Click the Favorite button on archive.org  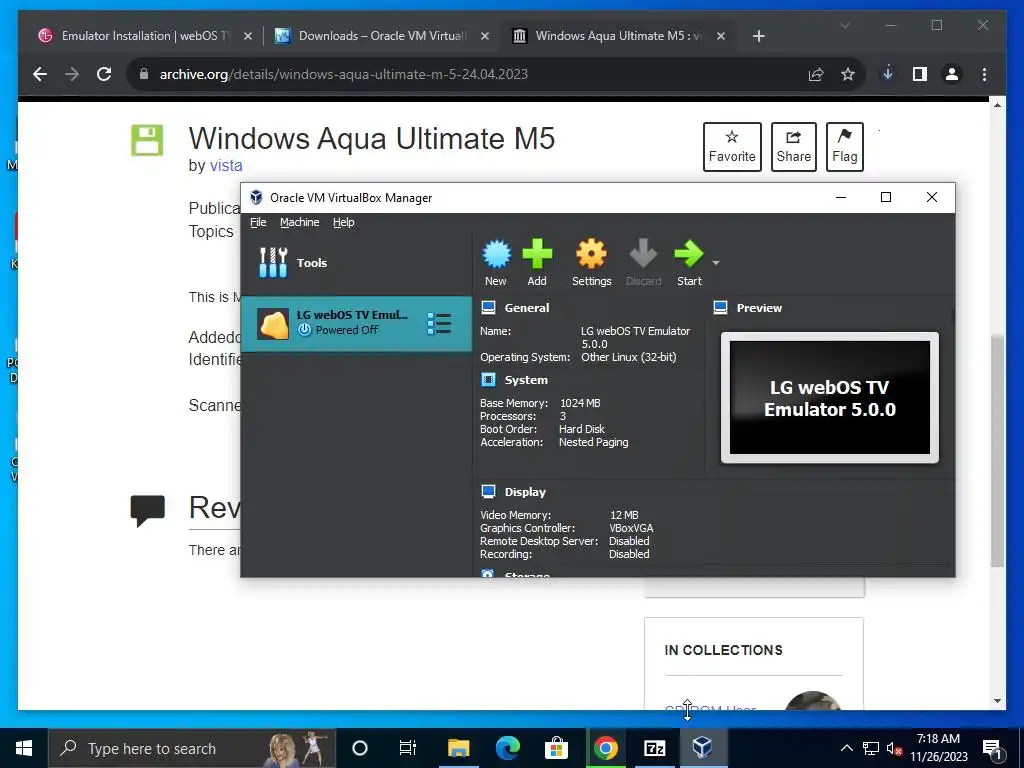tap(732, 147)
